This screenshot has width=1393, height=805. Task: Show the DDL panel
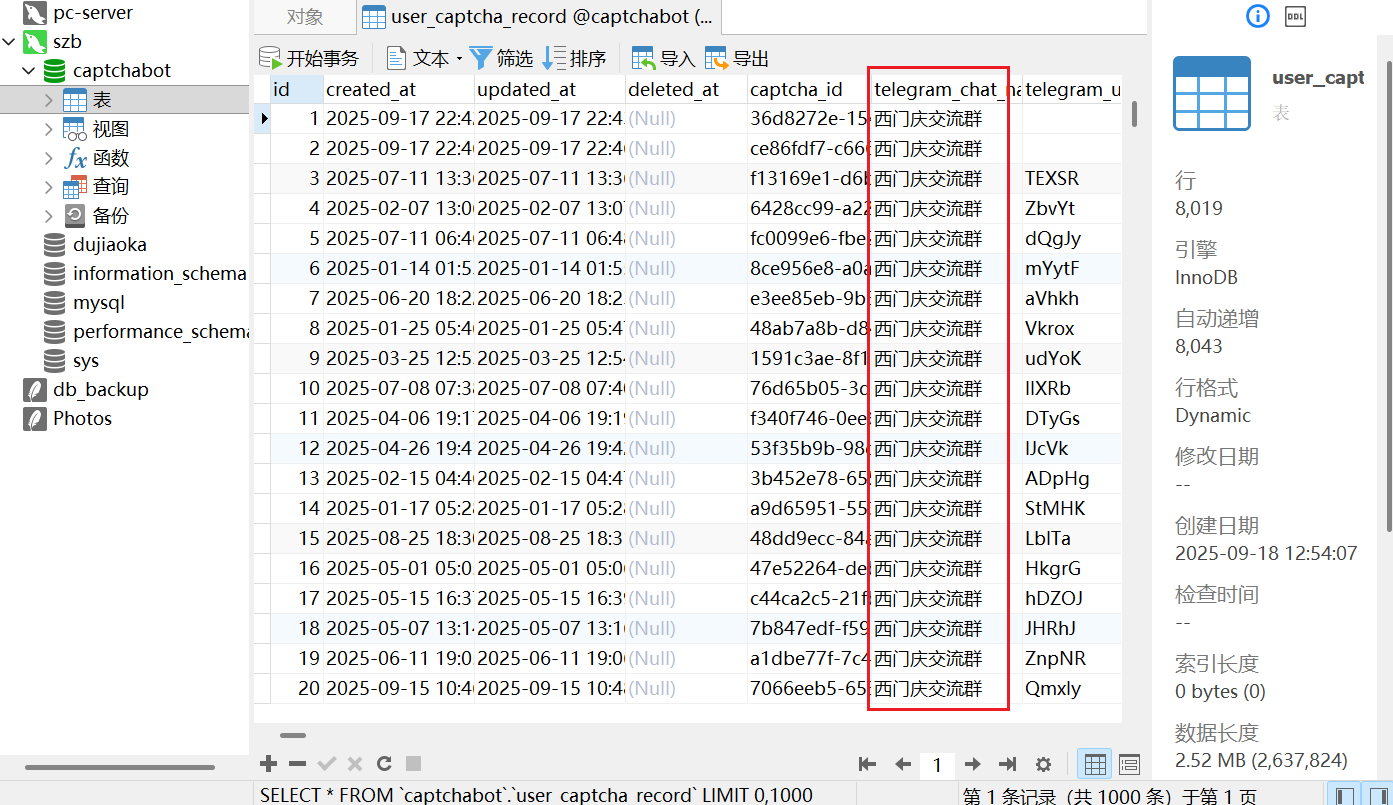tap(1295, 16)
